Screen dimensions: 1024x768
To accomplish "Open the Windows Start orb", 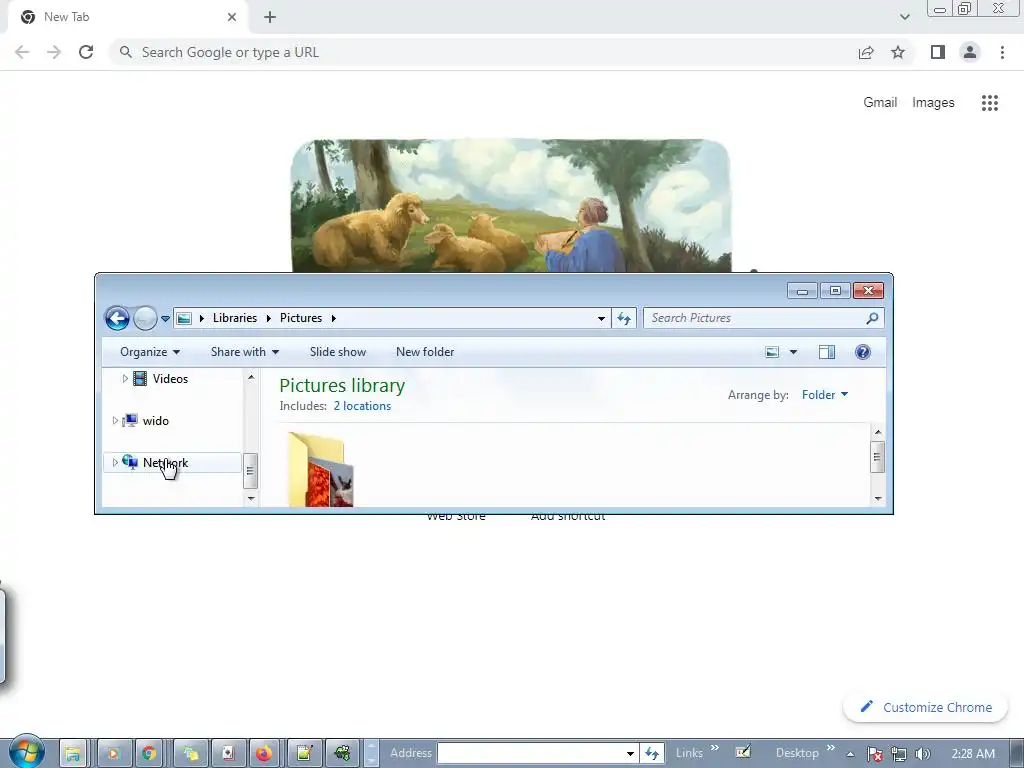I will tap(27, 751).
